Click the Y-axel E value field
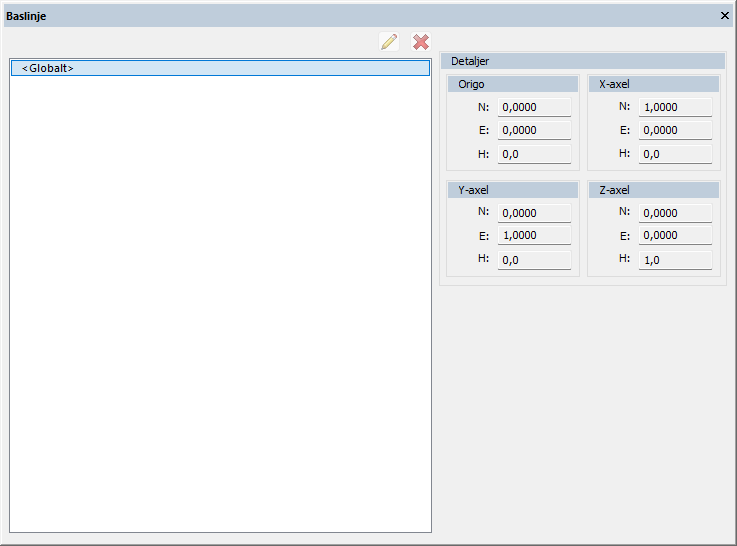This screenshot has height=546, width=737. [534, 236]
